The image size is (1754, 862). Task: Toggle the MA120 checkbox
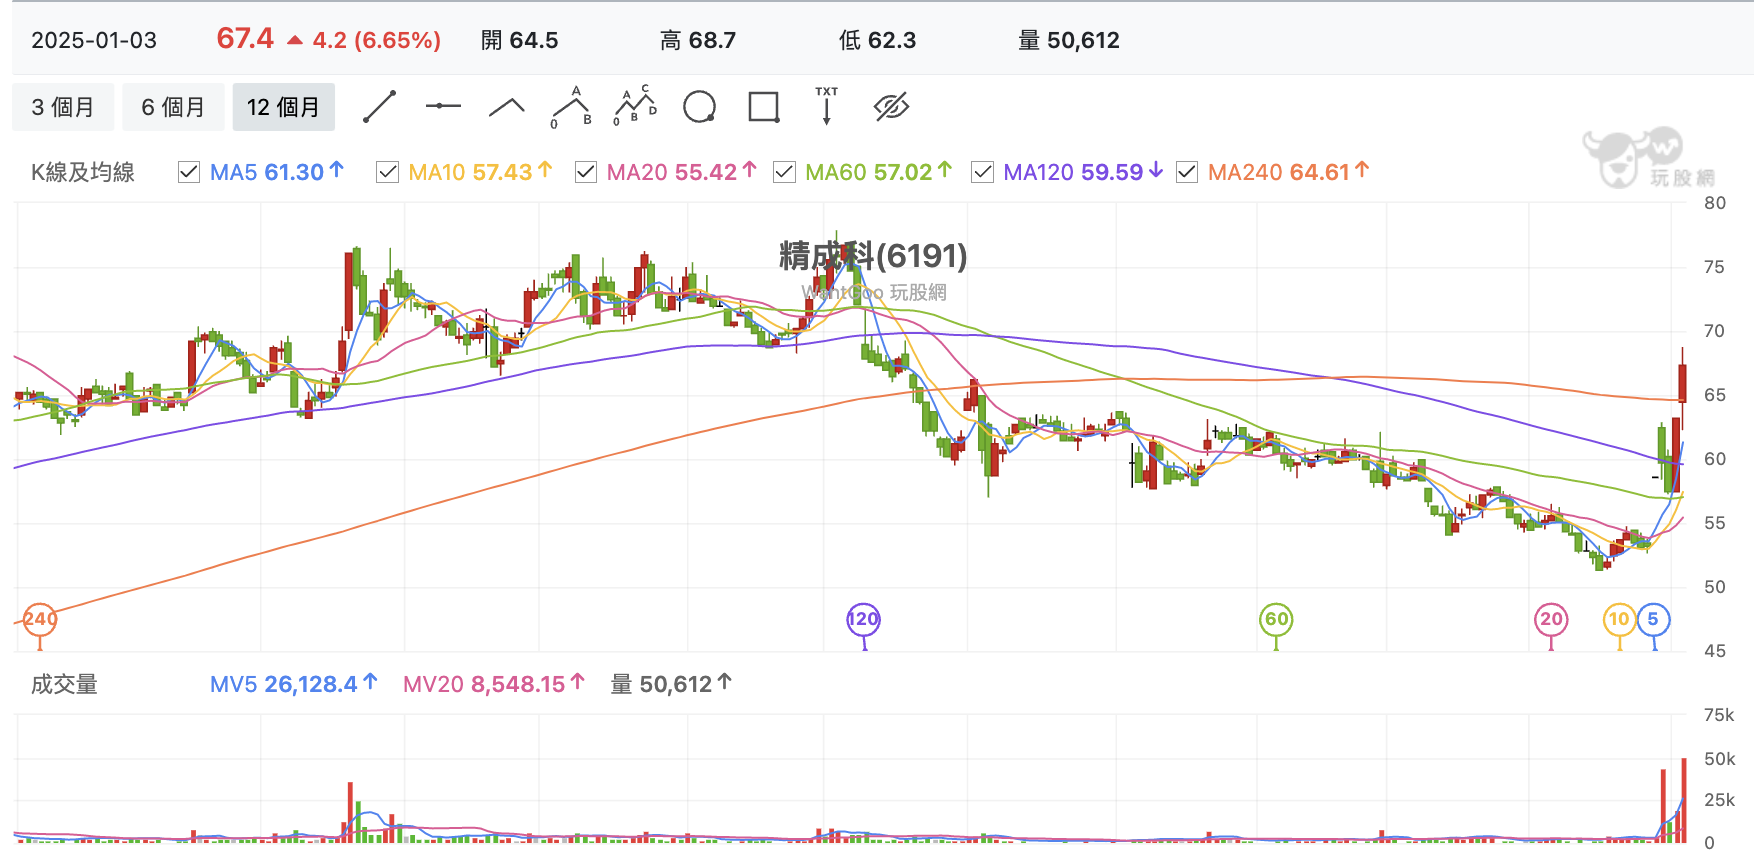pos(982,172)
